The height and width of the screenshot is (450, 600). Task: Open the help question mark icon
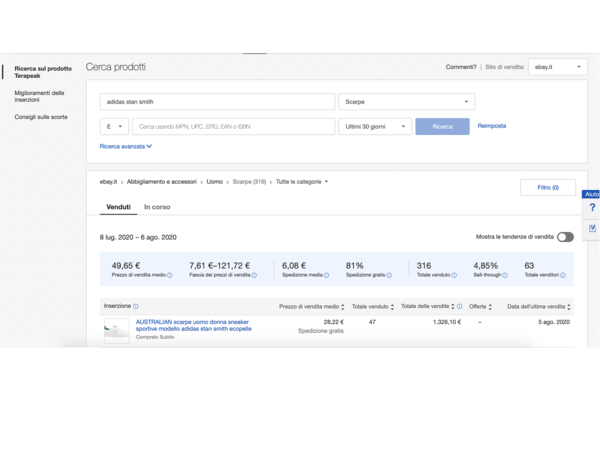(592, 207)
